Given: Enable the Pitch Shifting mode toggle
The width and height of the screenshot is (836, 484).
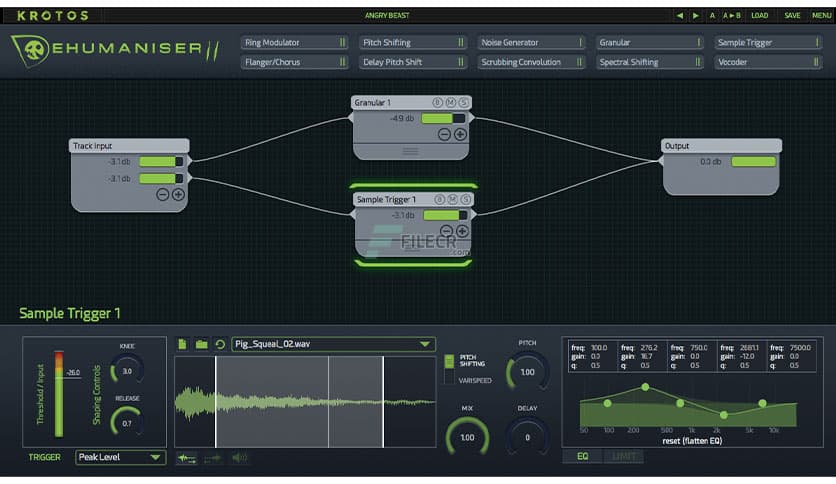Looking at the screenshot, I should click(x=448, y=360).
